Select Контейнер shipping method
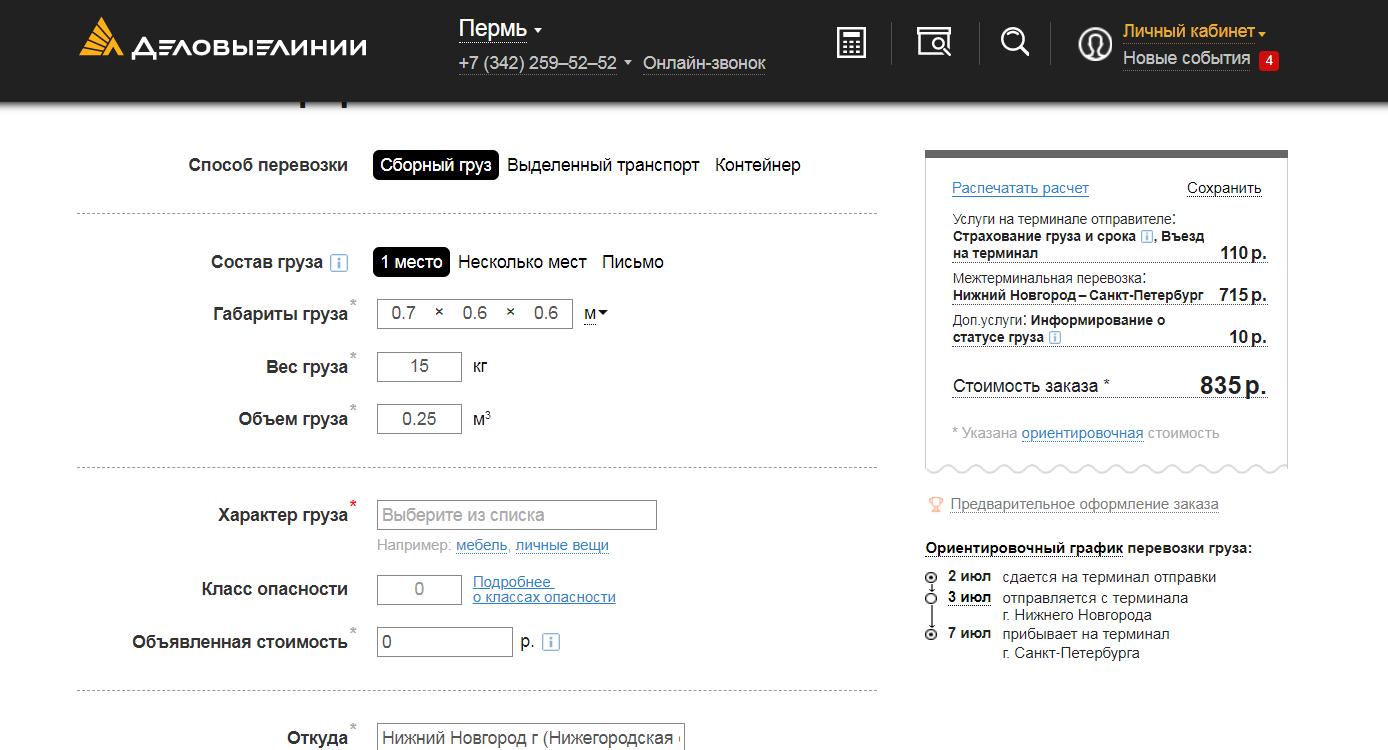This screenshot has width=1388, height=750. 757,165
